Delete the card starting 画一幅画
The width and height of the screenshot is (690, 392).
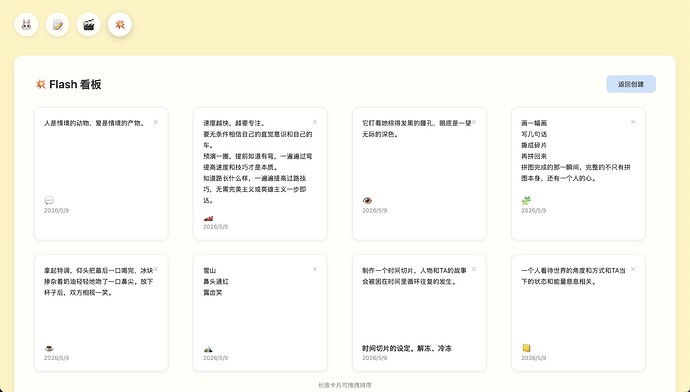pyautogui.click(x=633, y=122)
